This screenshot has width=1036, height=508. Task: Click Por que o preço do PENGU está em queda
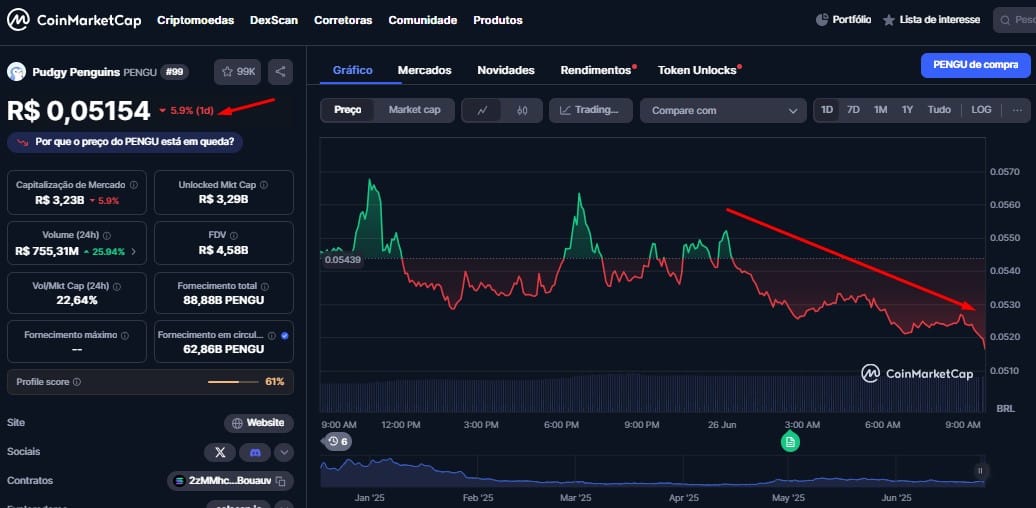point(125,142)
